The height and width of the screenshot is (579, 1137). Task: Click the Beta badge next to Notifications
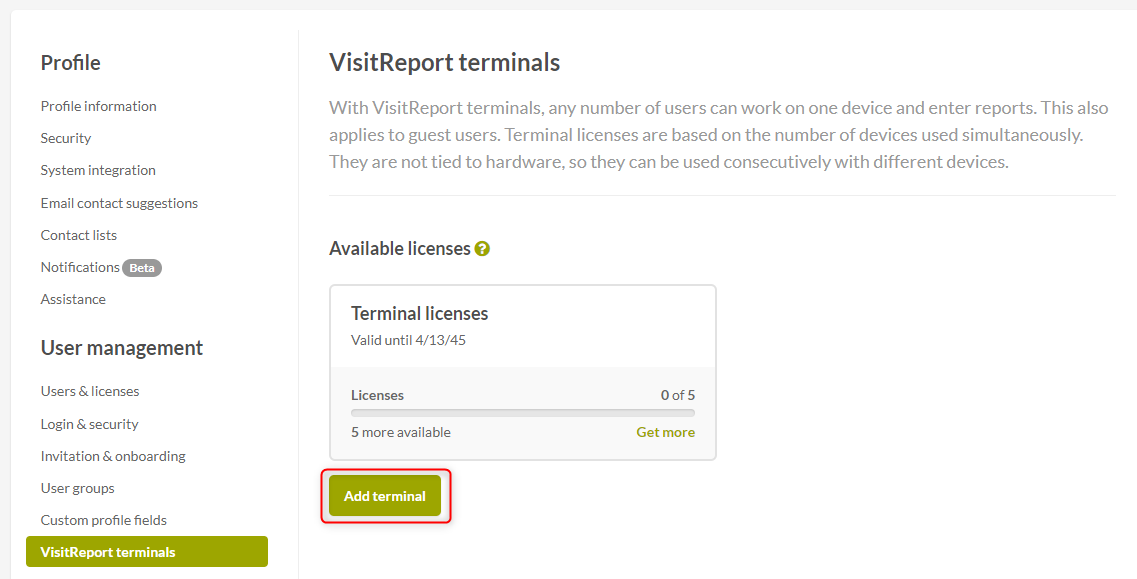click(x=141, y=267)
